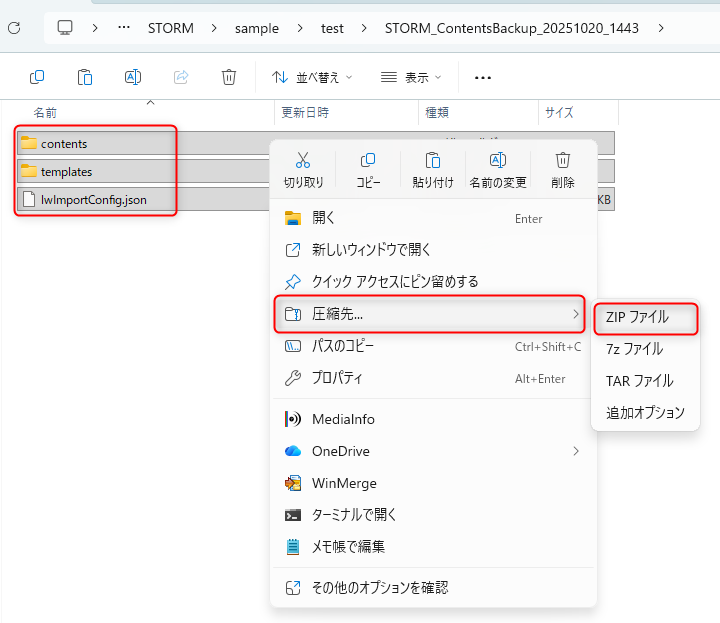720x623 pixels.
Task: Click STORM_ContentsBackup_20251020_1443 breadcrumb
Action: (x=512, y=28)
